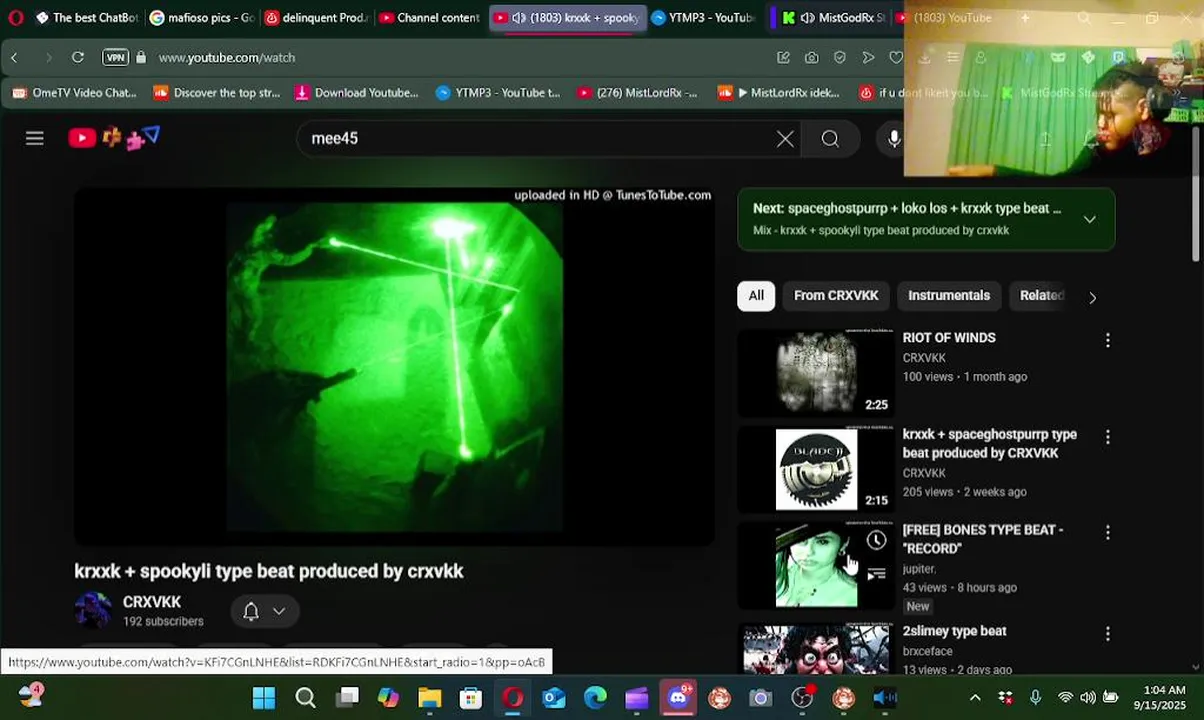Open options for krxxk + spaceghostpurrp type beat

[1107, 437]
